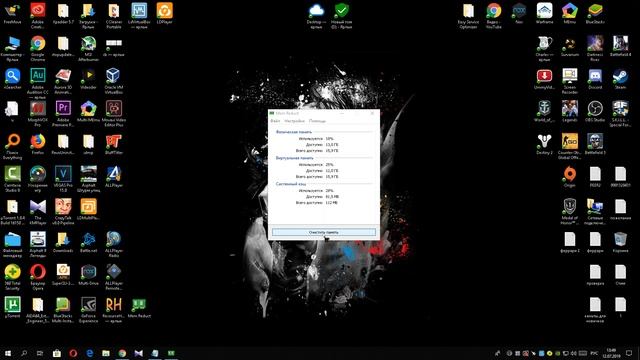The height and width of the screenshot is (360, 640).
Task: Open Microsoft Edge from the taskbar
Action: 89,353
